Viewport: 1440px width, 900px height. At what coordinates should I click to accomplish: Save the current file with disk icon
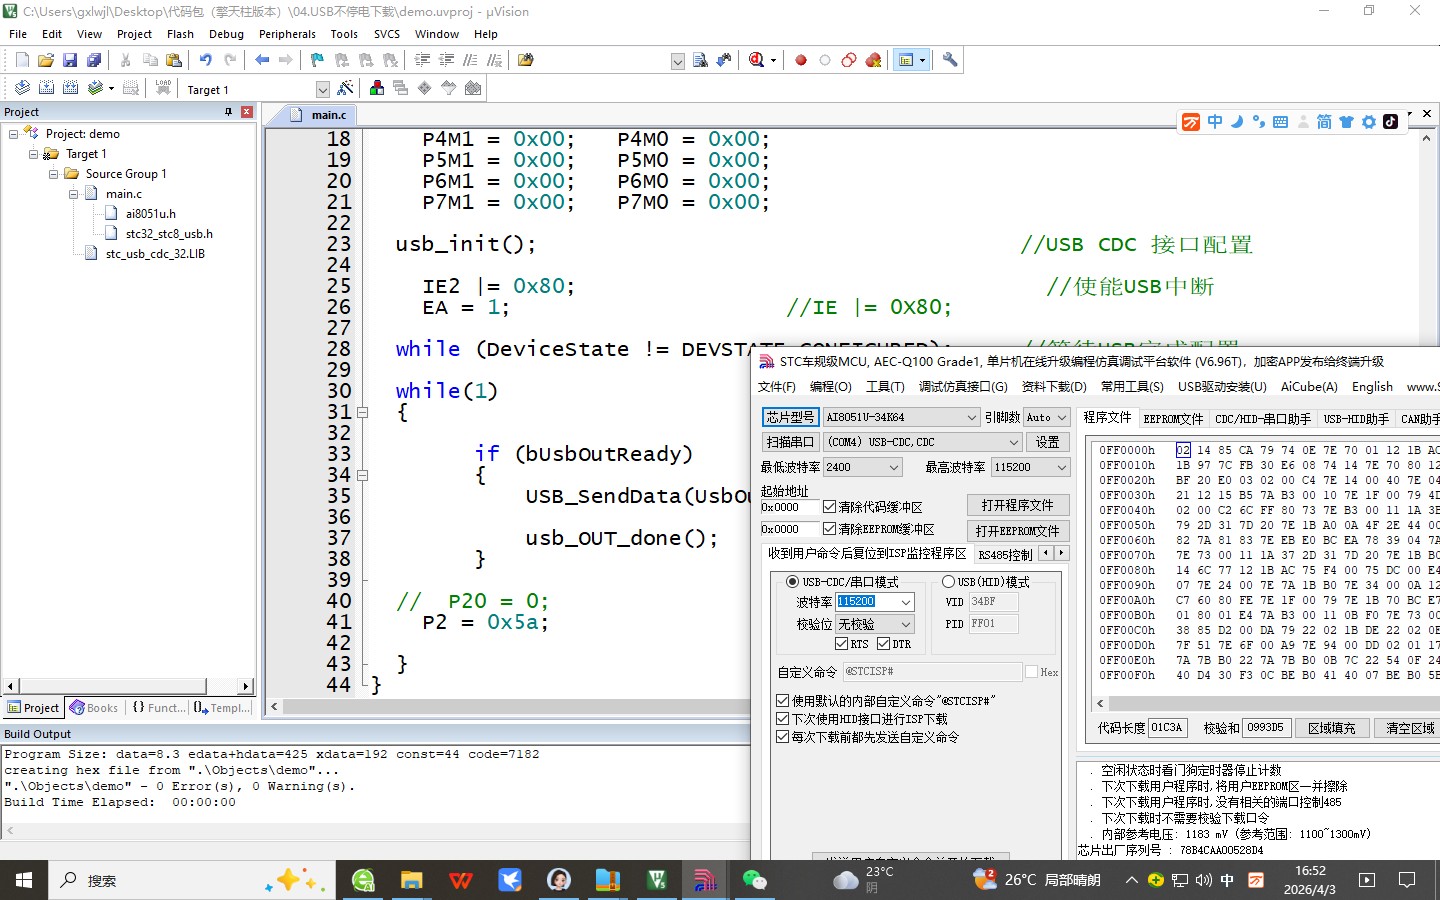[70, 60]
